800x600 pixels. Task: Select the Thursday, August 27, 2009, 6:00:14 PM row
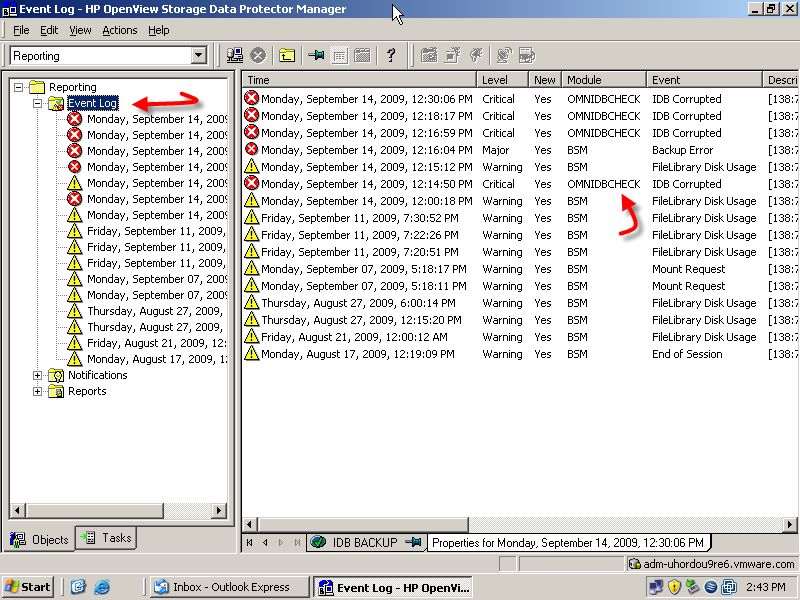[x=519, y=303]
